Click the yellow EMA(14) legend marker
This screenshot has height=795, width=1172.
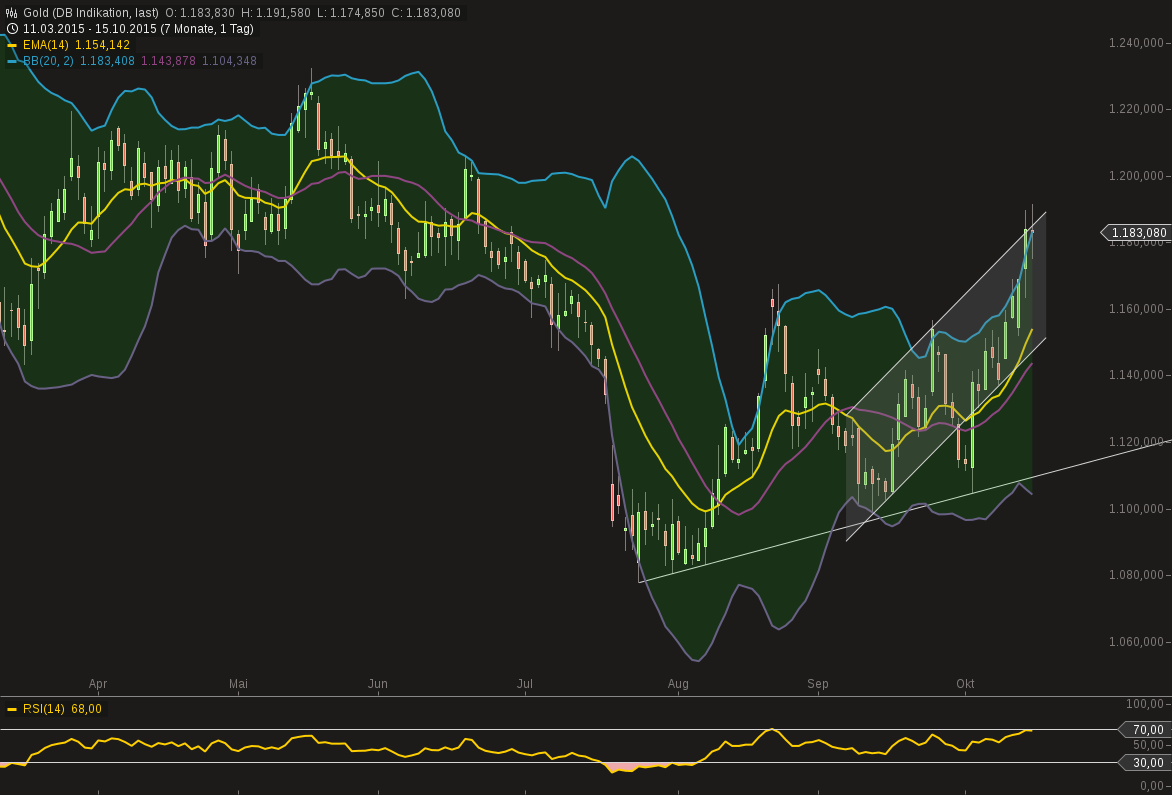point(12,44)
